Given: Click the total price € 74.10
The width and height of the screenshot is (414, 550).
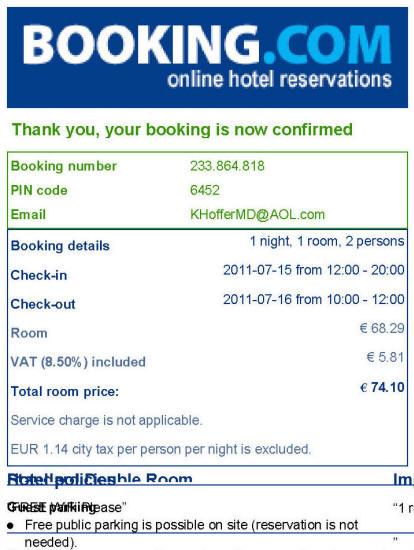Looking at the screenshot, I should [x=382, y=387].
